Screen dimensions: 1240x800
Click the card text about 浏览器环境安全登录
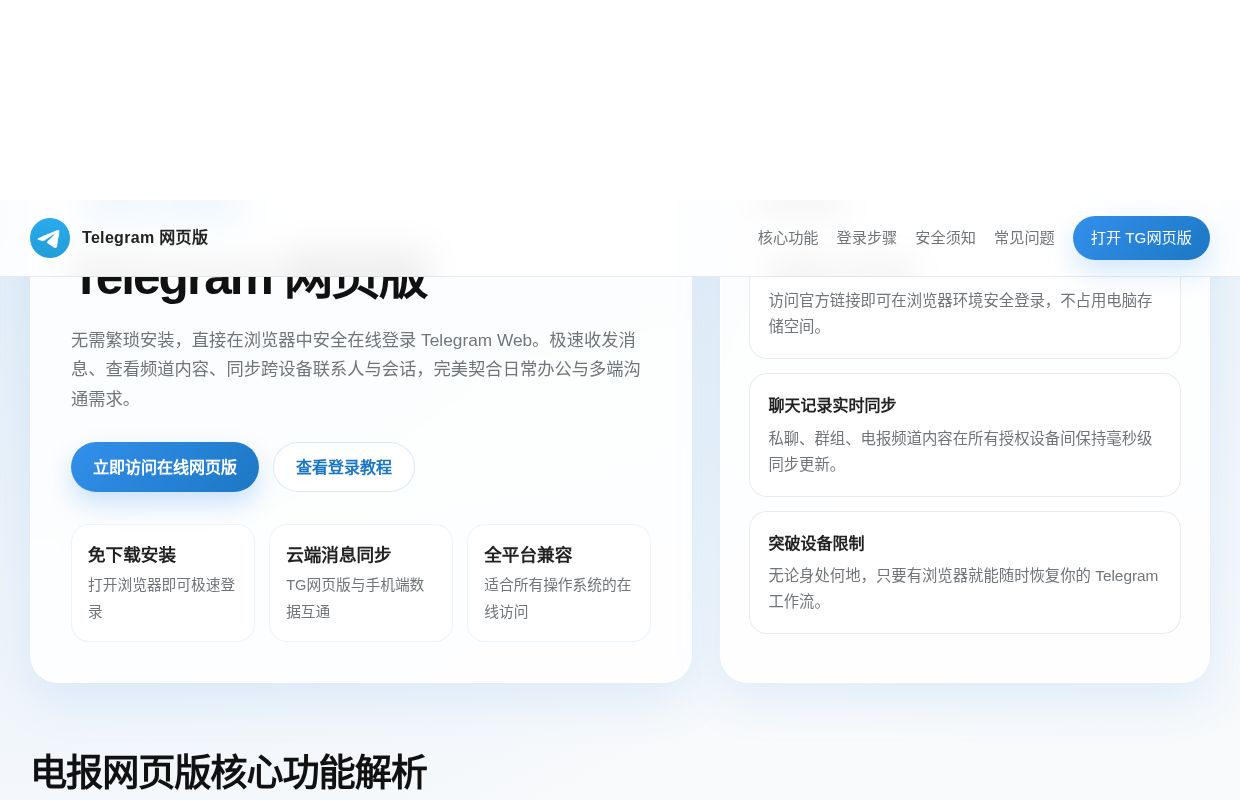point(960,313)
